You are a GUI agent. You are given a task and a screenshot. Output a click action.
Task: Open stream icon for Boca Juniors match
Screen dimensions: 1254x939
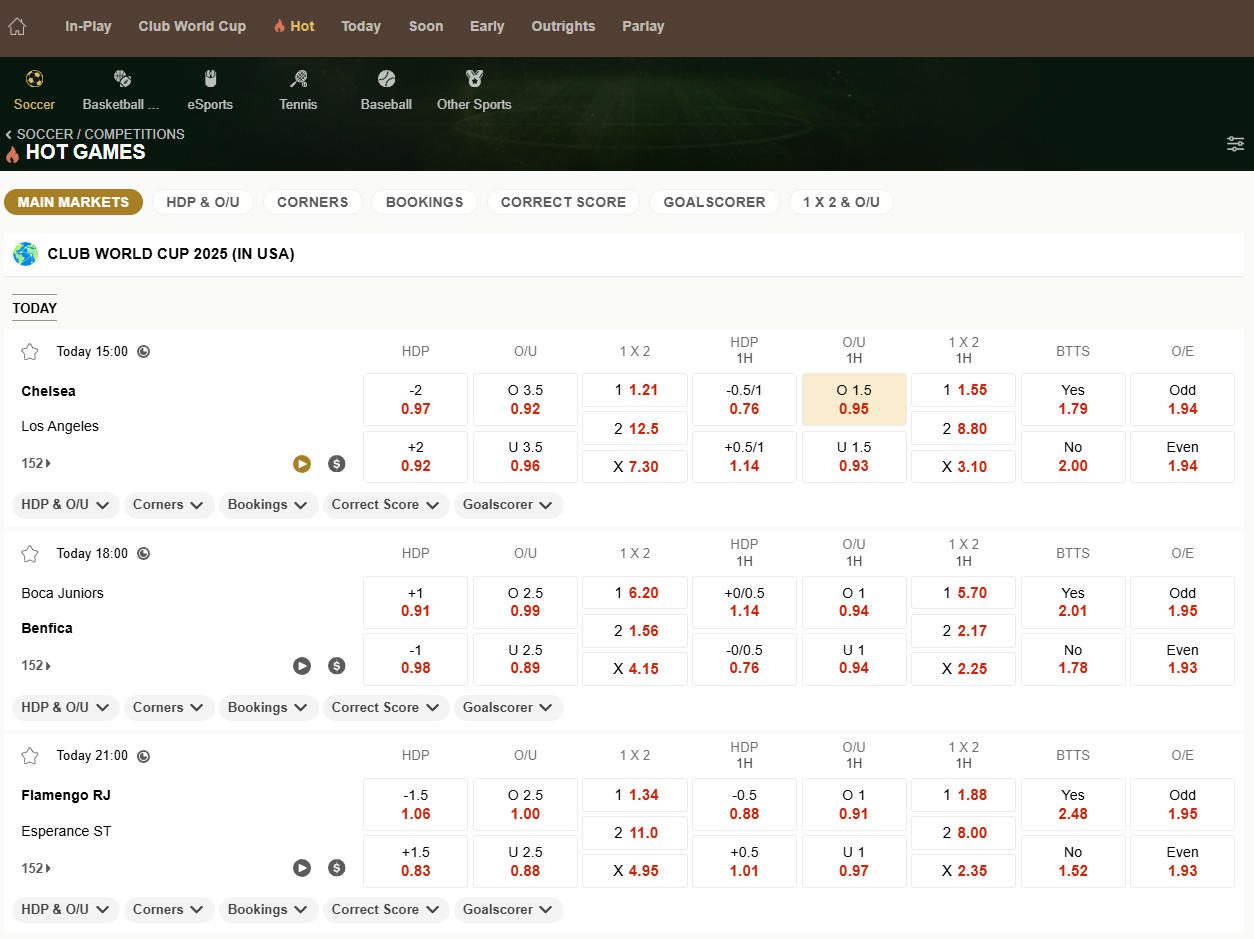[x=302, y=666]
